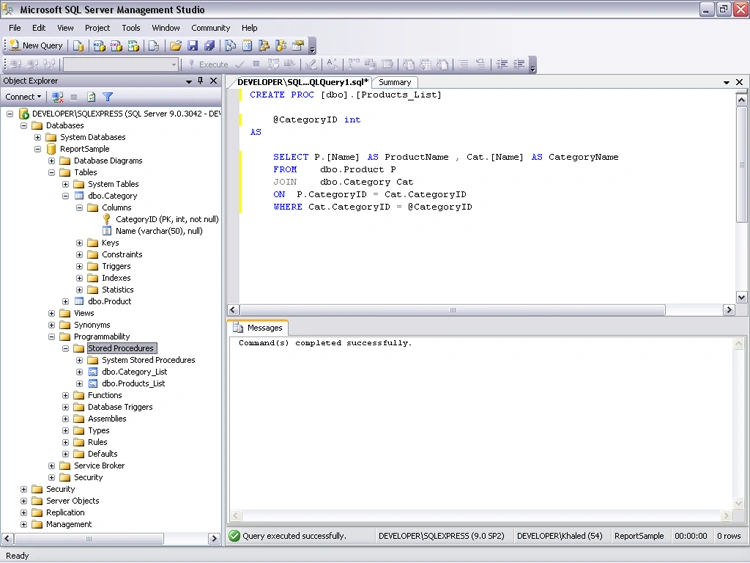Expand the Views folder node
Image resolution: width=750 pixels, height=563 pixels.
(51, 313)
